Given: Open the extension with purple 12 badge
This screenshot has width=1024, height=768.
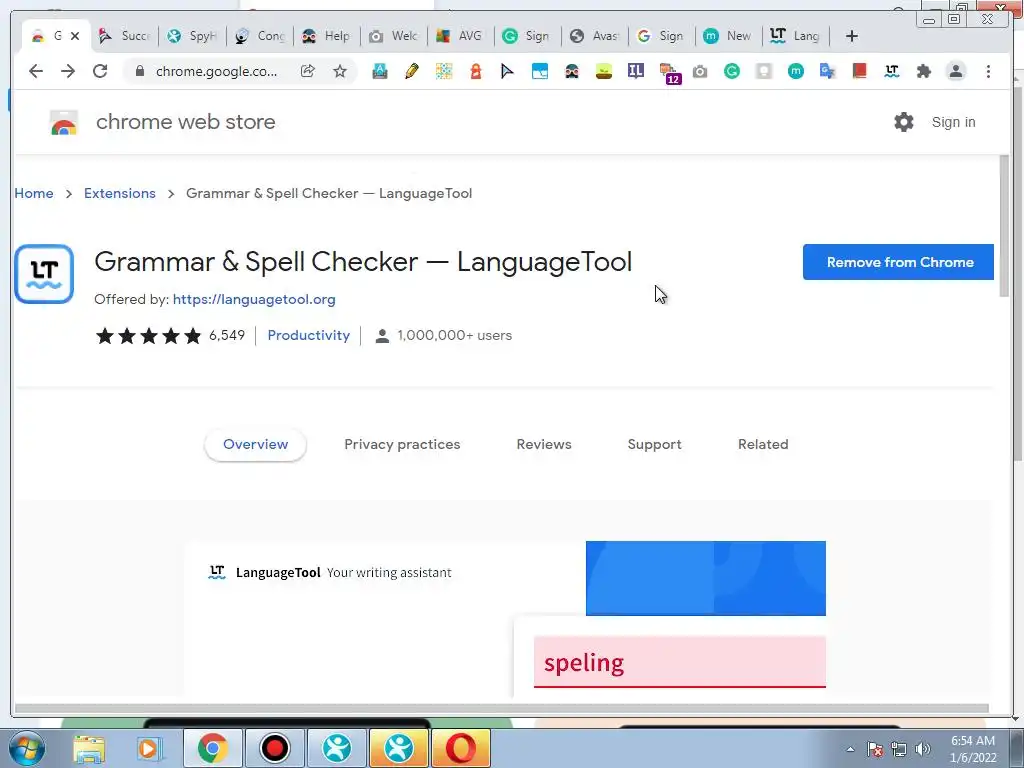Looking at the screenshot, I should click(x=670, y=73).
